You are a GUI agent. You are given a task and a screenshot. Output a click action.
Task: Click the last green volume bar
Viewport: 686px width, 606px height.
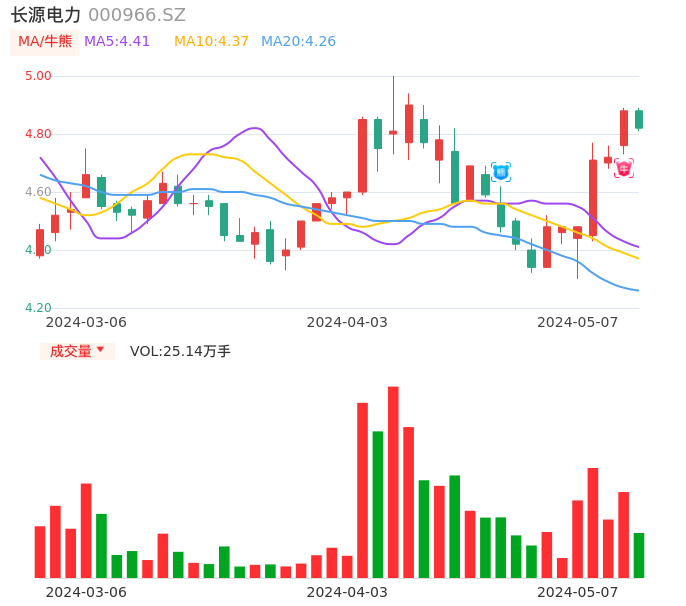coord(639,555)
